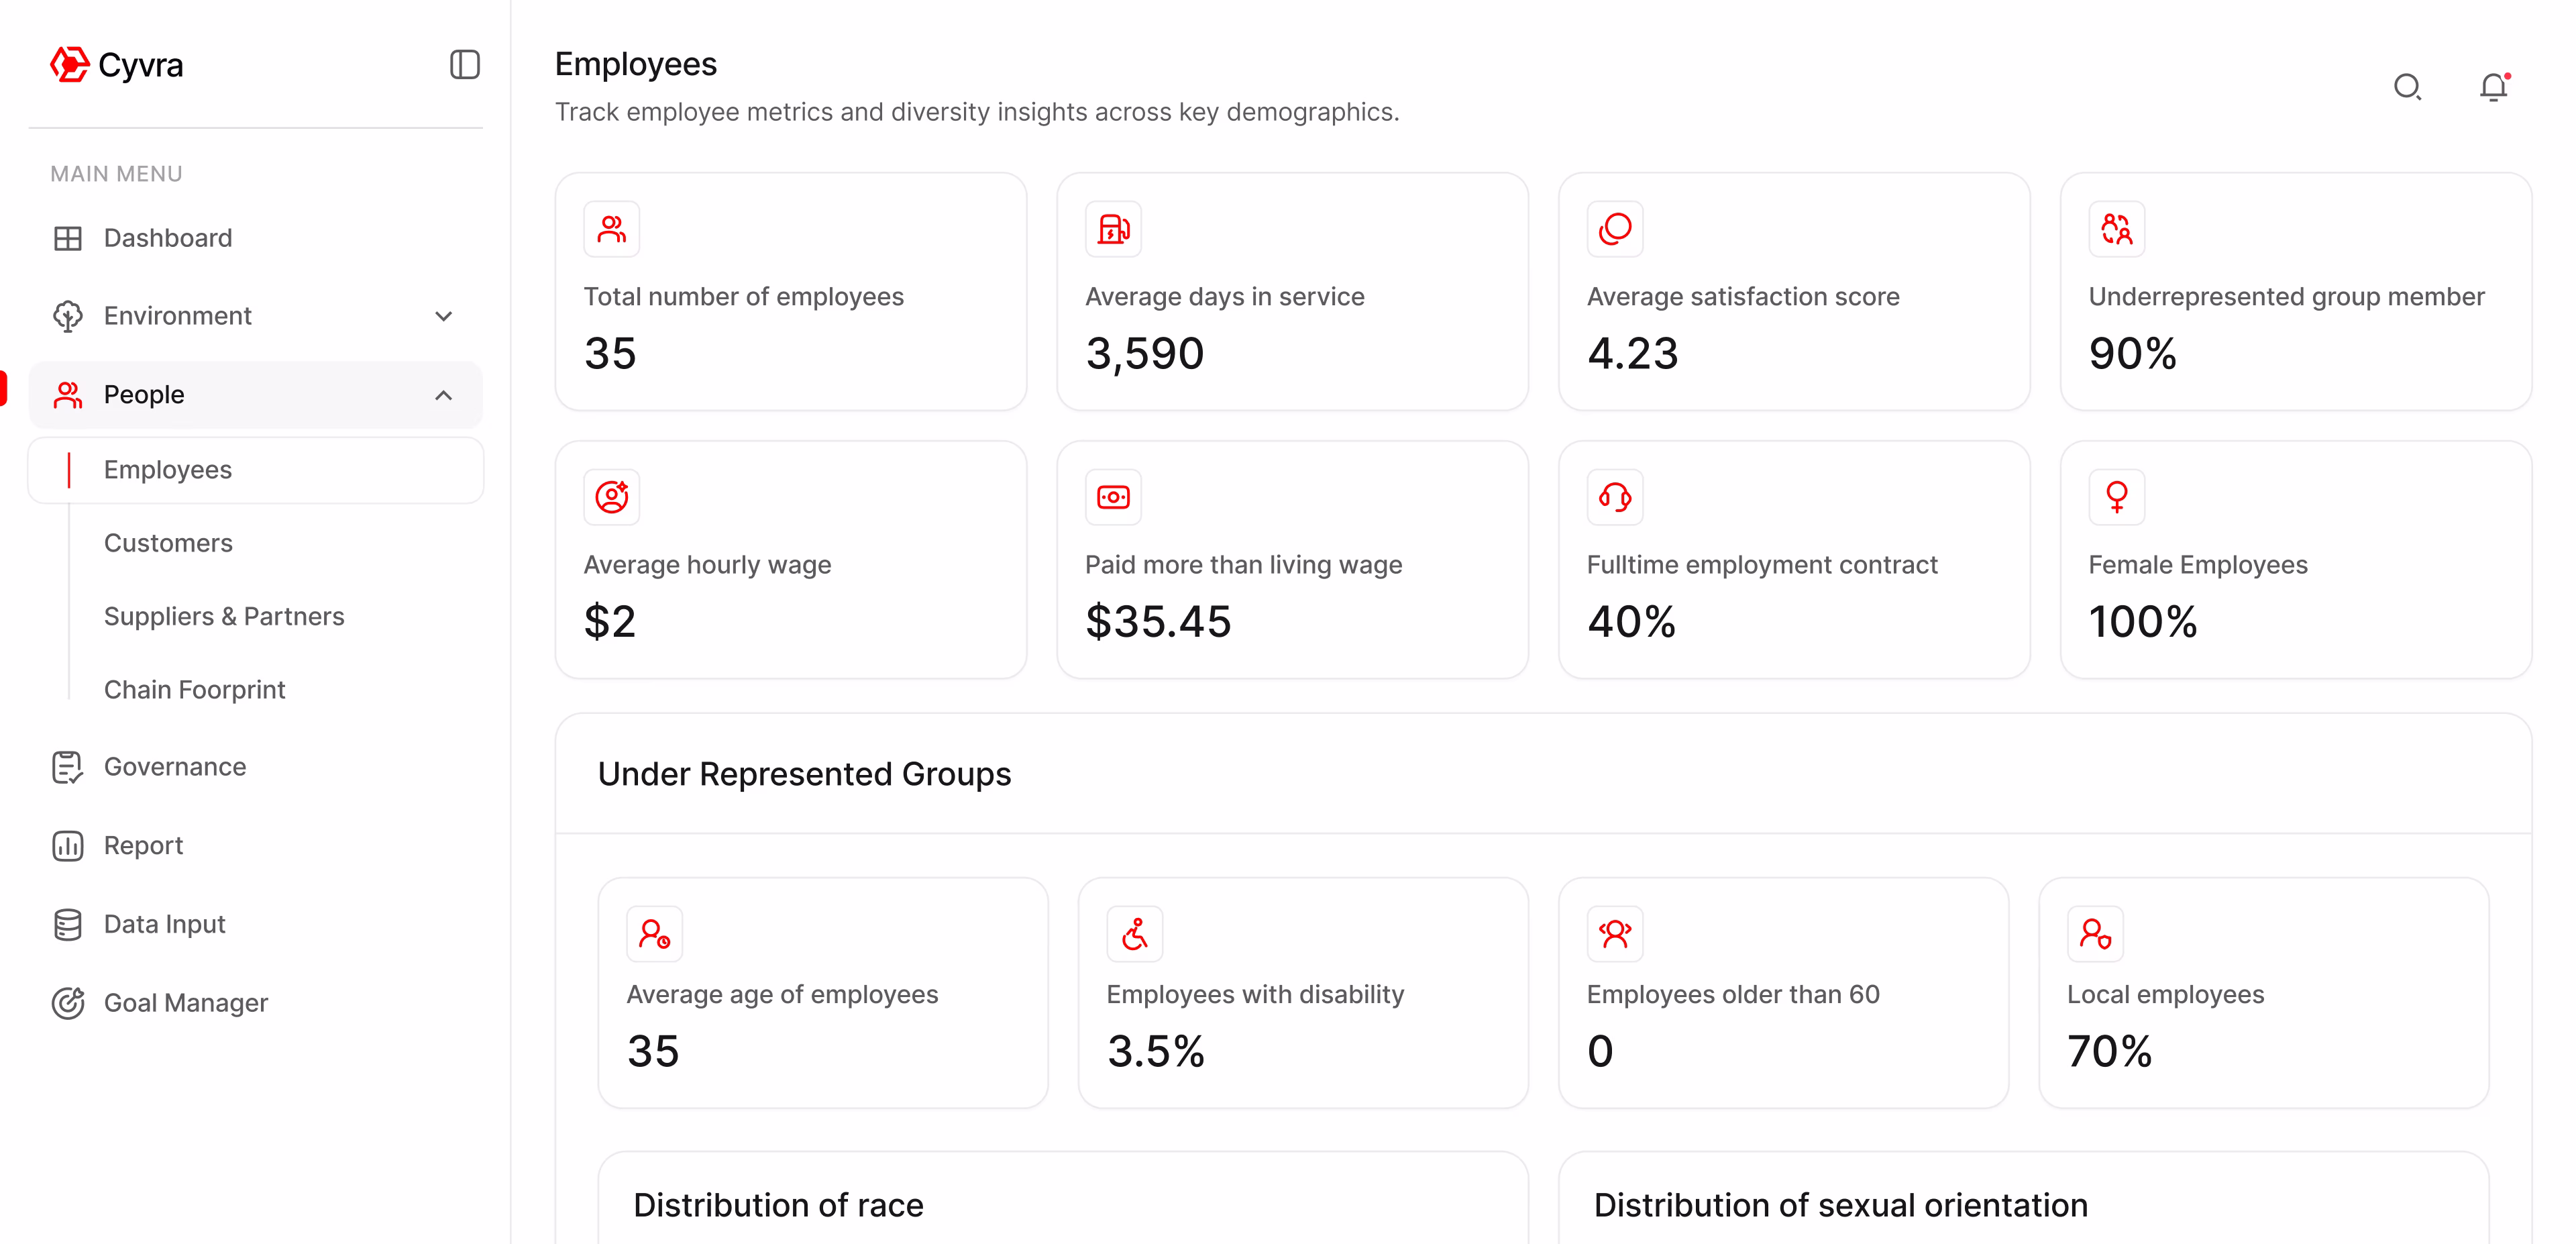Go to Chain Foorprint page

(x=194, y=690)
